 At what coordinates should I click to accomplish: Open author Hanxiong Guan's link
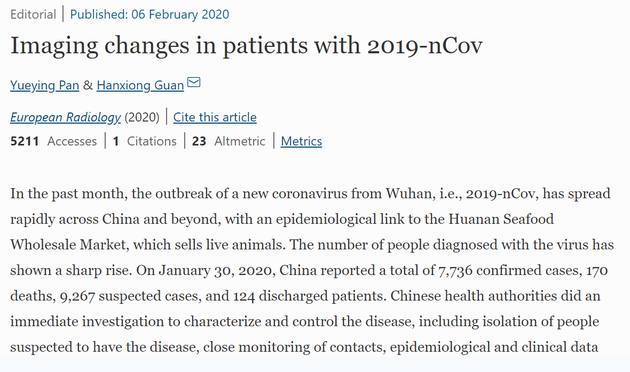[x=140, y=86]
